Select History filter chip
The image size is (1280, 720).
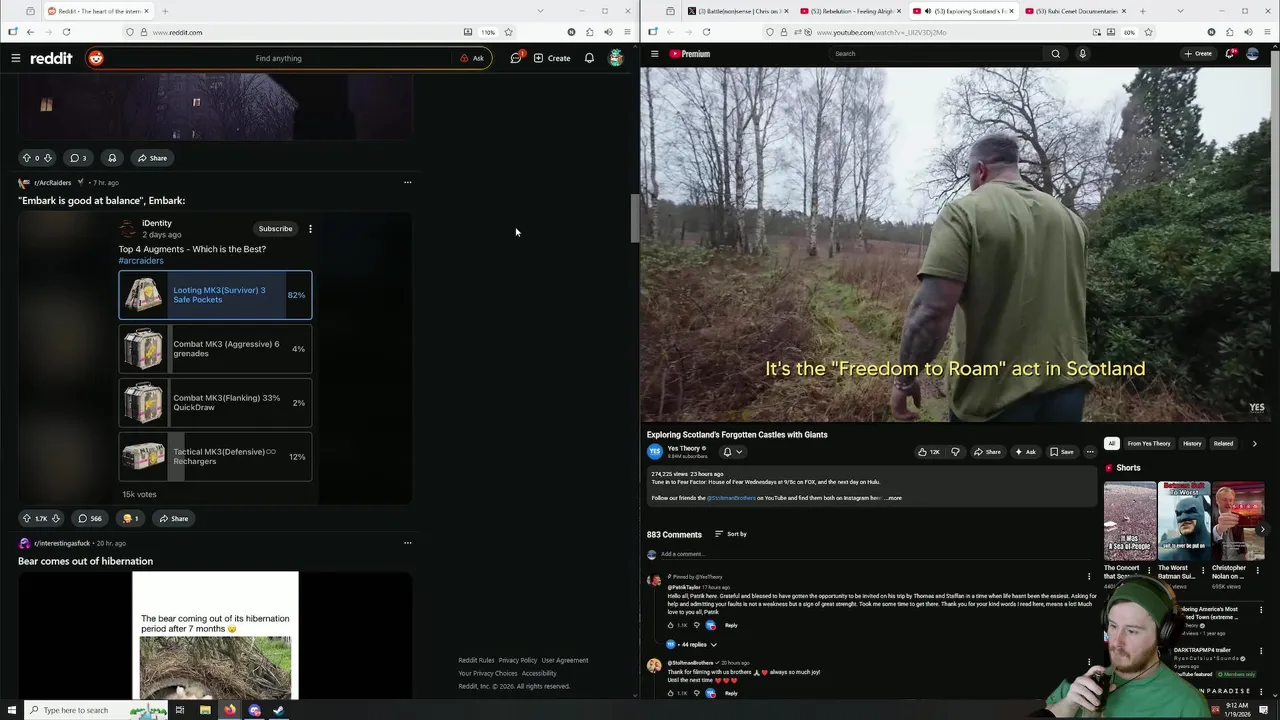1192,443
